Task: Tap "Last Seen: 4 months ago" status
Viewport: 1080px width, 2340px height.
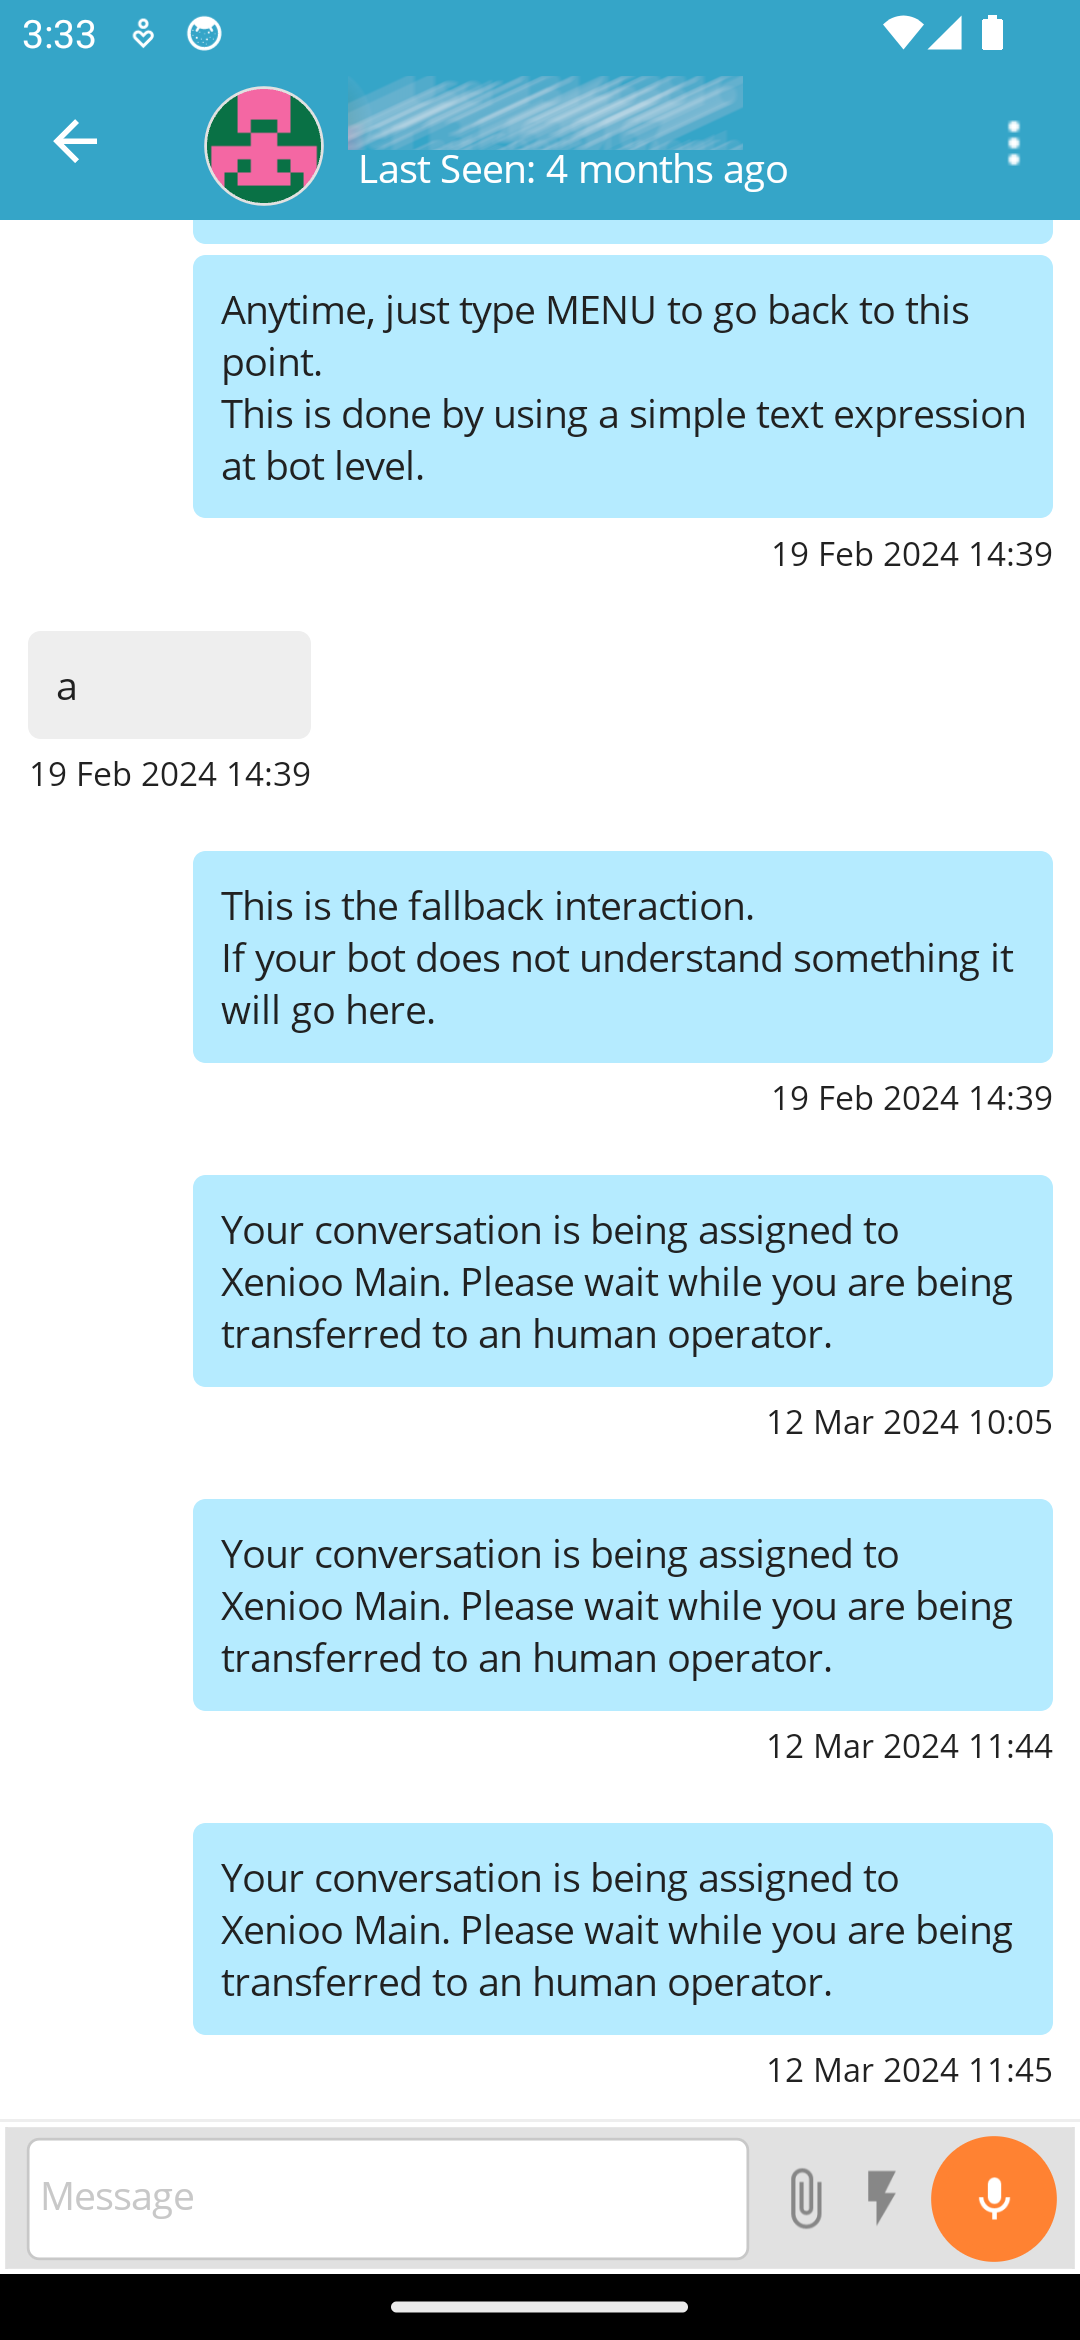Action: (x=573, y=170)
